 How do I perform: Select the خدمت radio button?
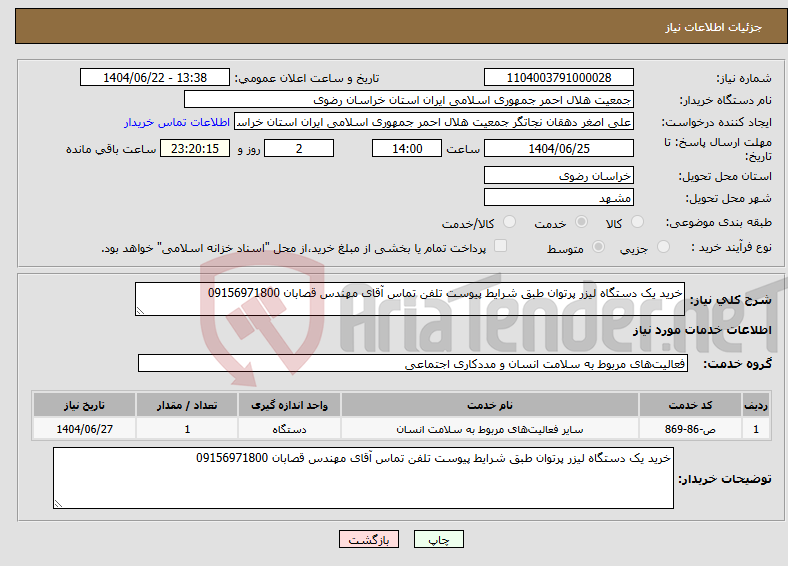pos(581,222)
